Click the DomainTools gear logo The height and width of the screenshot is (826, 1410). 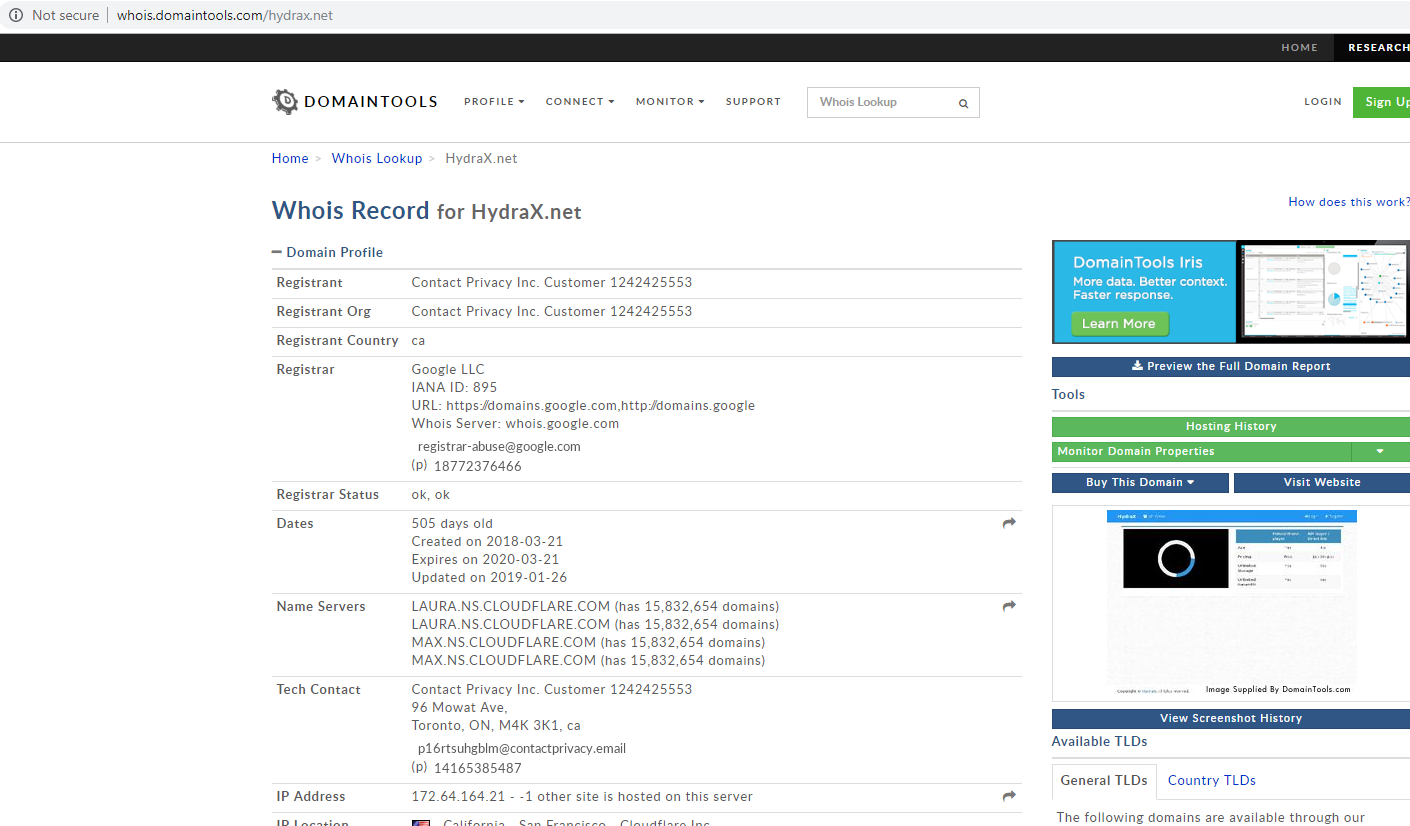tap(285, 101)
